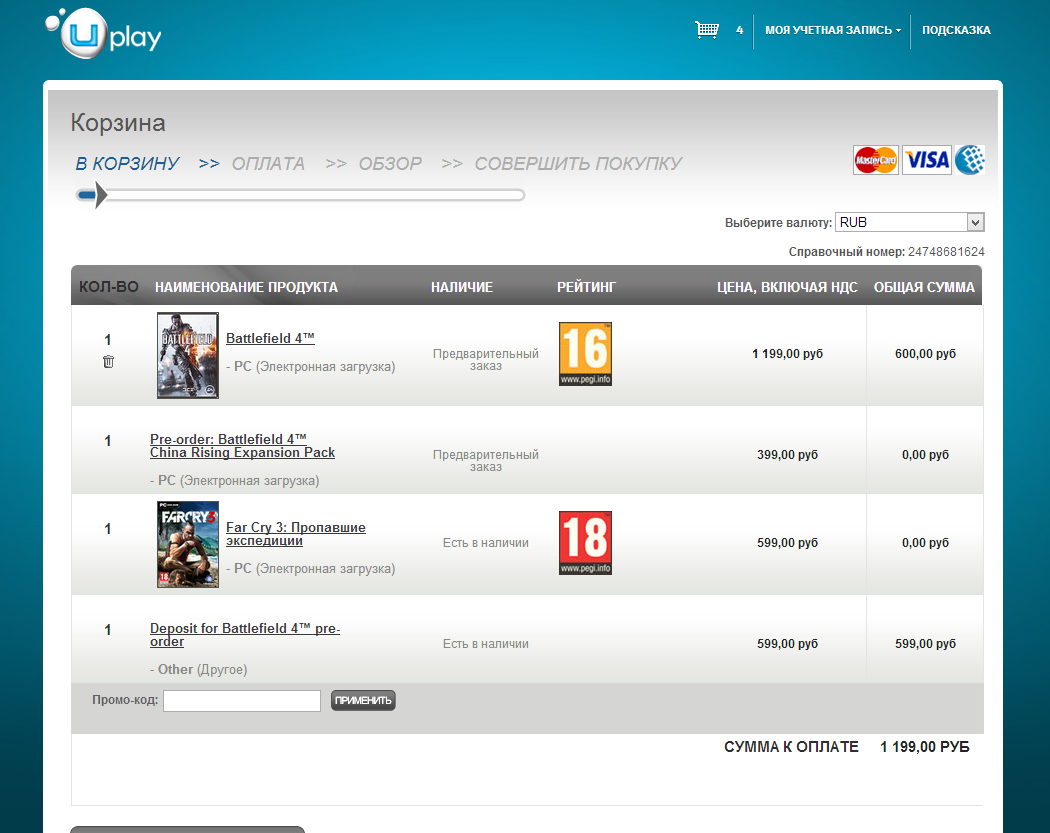The width and height of the screenshot is (1050, 833).
Task: Click Far Cry 3 Есть в наличии status
Action: click(x=485, y=542)
